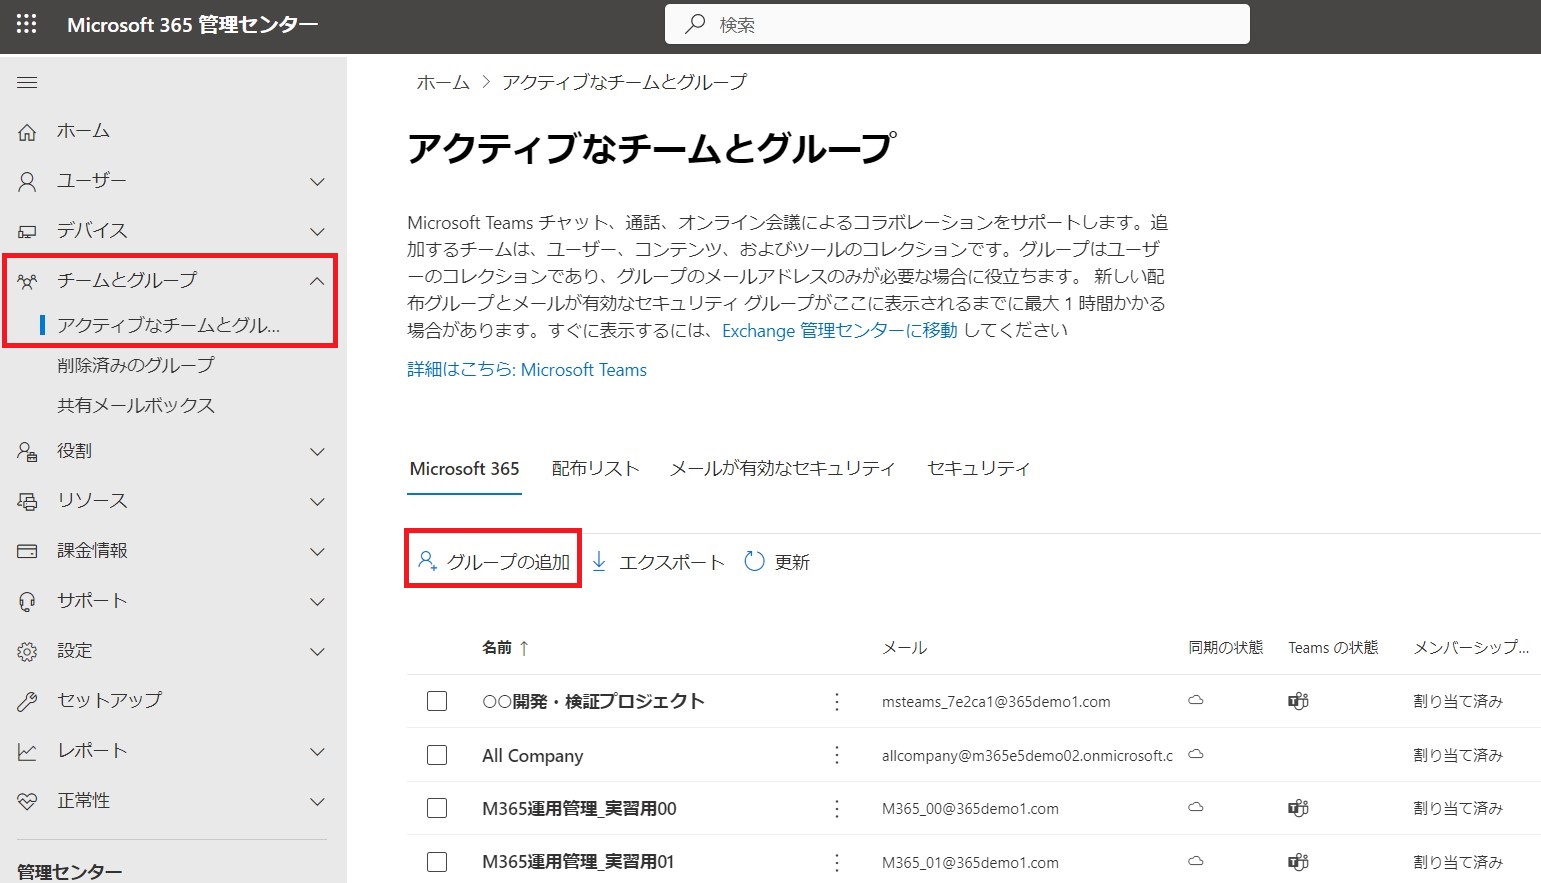Click M365_00@365demo1.com email cell
This screenshot has height=883, width=1541.
coord(970,808)
